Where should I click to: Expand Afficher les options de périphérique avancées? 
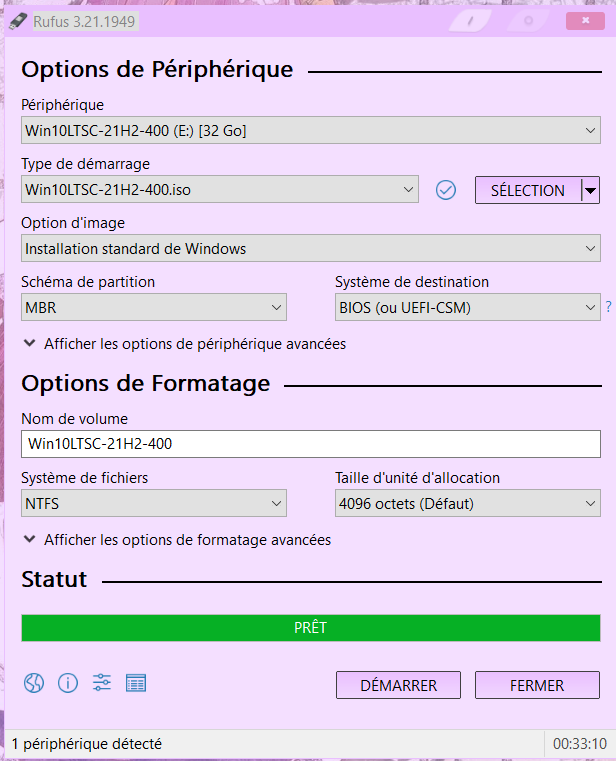184,344
